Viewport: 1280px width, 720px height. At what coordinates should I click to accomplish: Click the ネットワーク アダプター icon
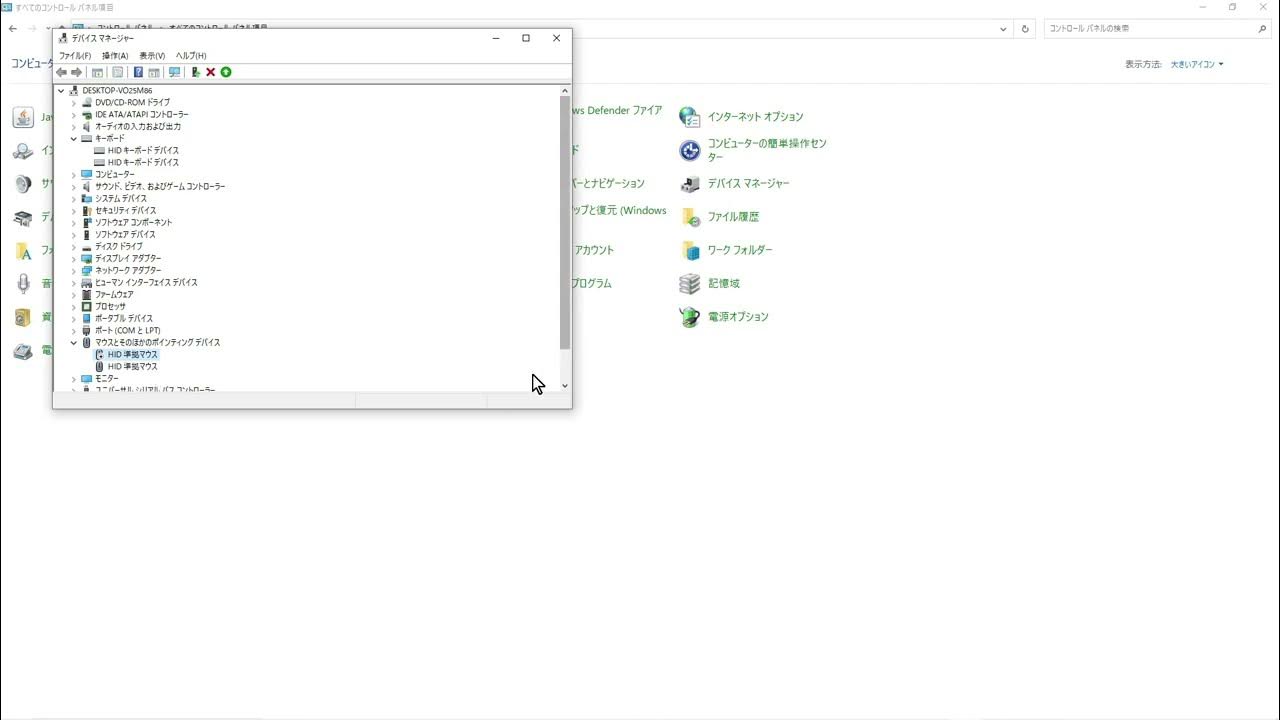coord(87,270)
